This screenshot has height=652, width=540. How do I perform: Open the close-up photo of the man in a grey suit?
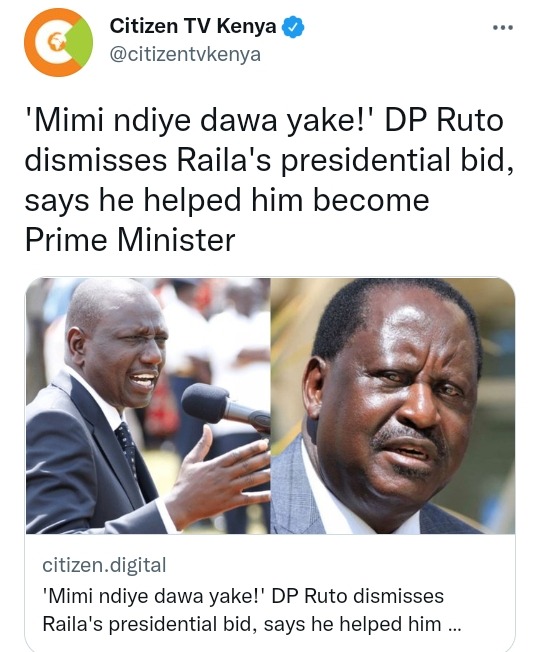click(x=393, y=405)
